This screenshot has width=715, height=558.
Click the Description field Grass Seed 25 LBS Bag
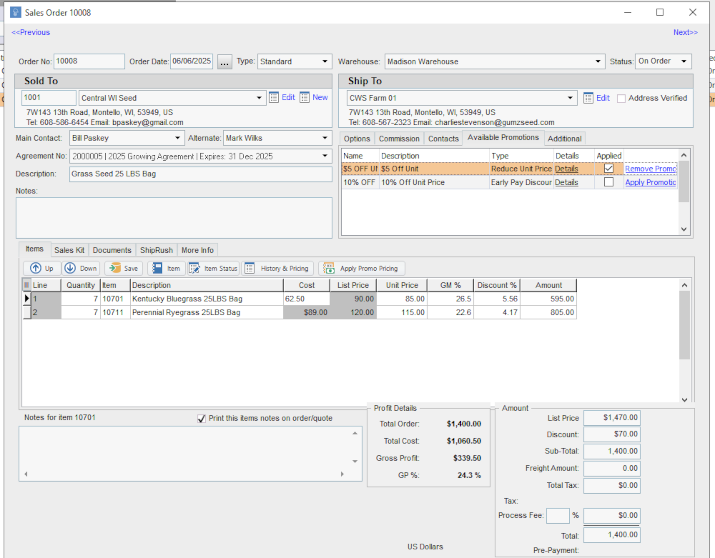tap(201, 174)
